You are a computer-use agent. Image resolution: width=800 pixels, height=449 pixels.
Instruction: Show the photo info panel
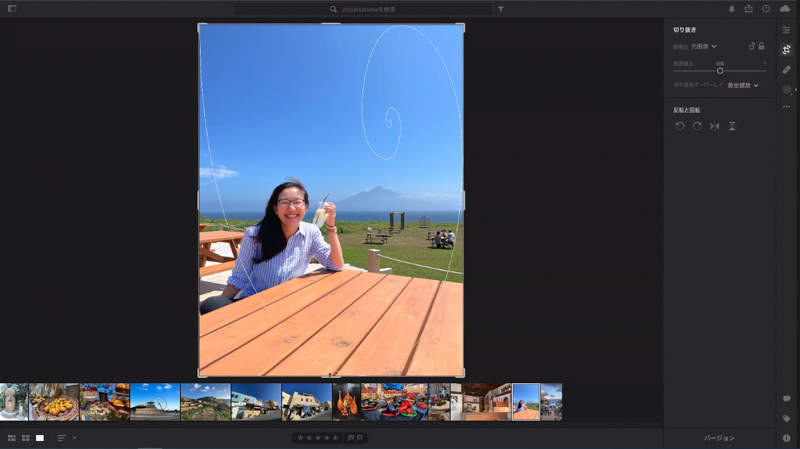coord(786,438)
